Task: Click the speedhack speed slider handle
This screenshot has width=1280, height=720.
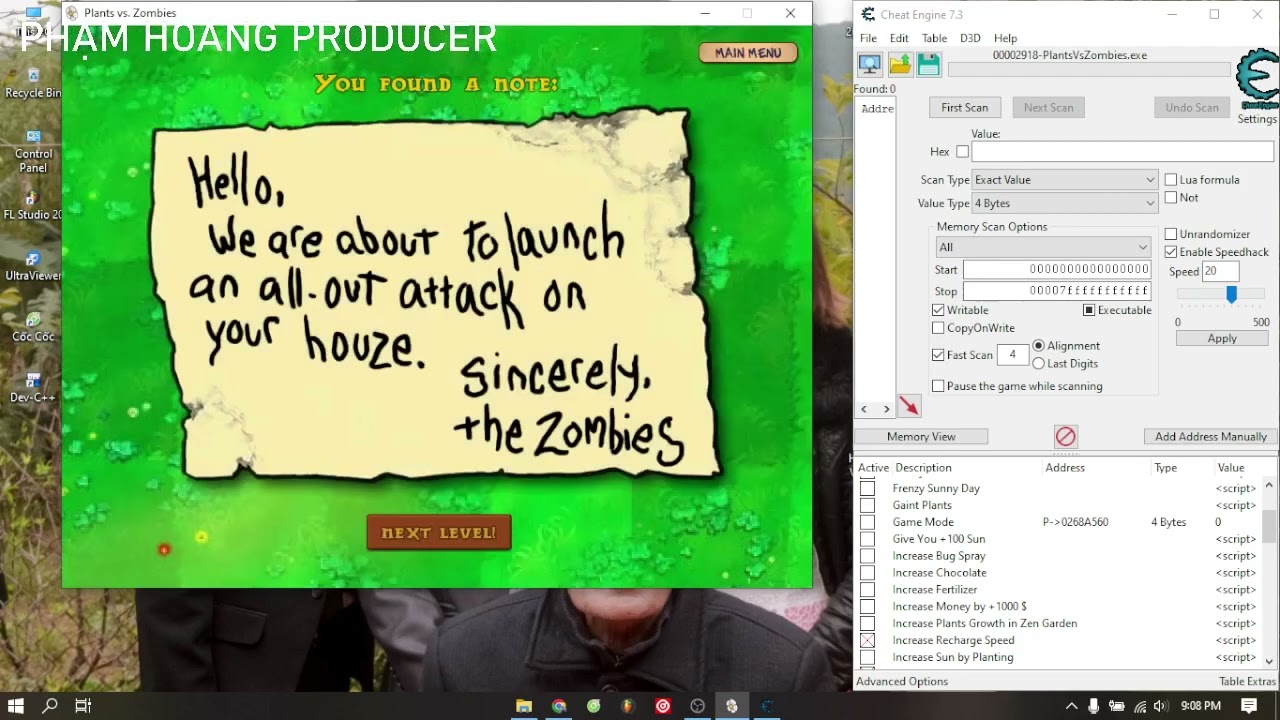Action: (x=1231, y=294)
